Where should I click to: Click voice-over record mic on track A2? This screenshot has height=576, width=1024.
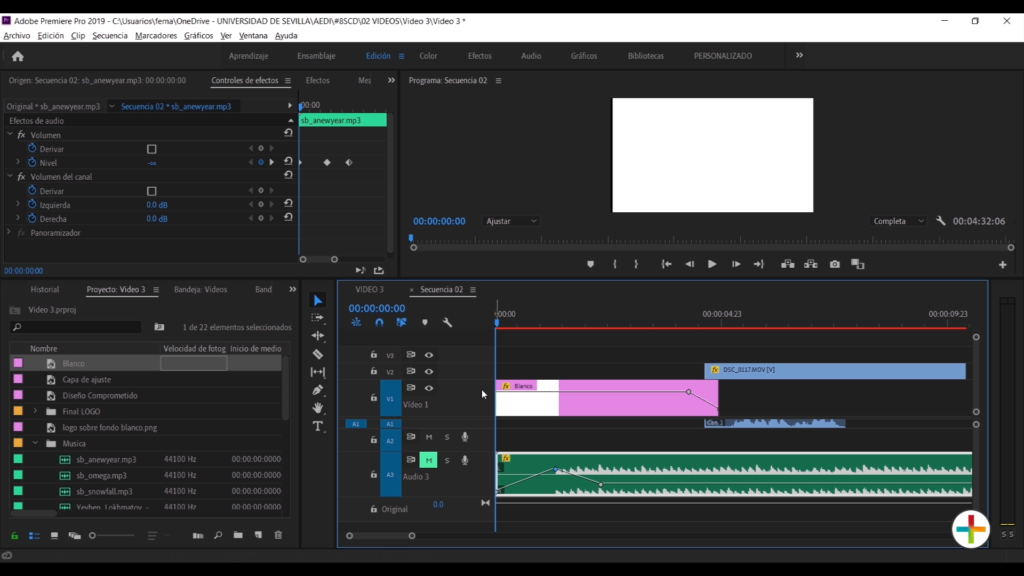click(x=465, y=437)
